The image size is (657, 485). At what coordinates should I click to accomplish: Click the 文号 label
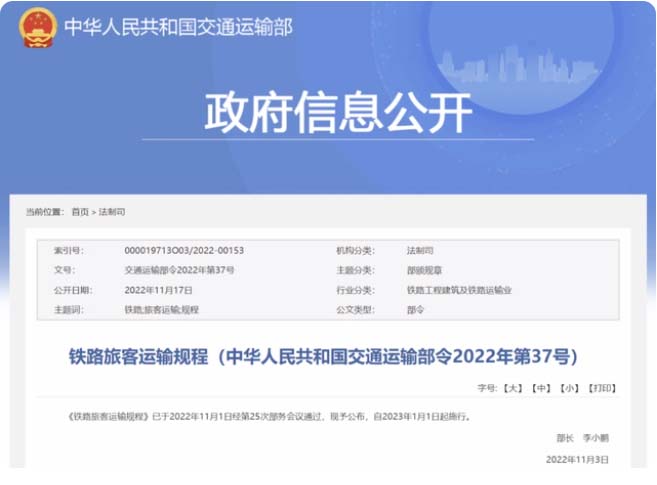(65, 270)
